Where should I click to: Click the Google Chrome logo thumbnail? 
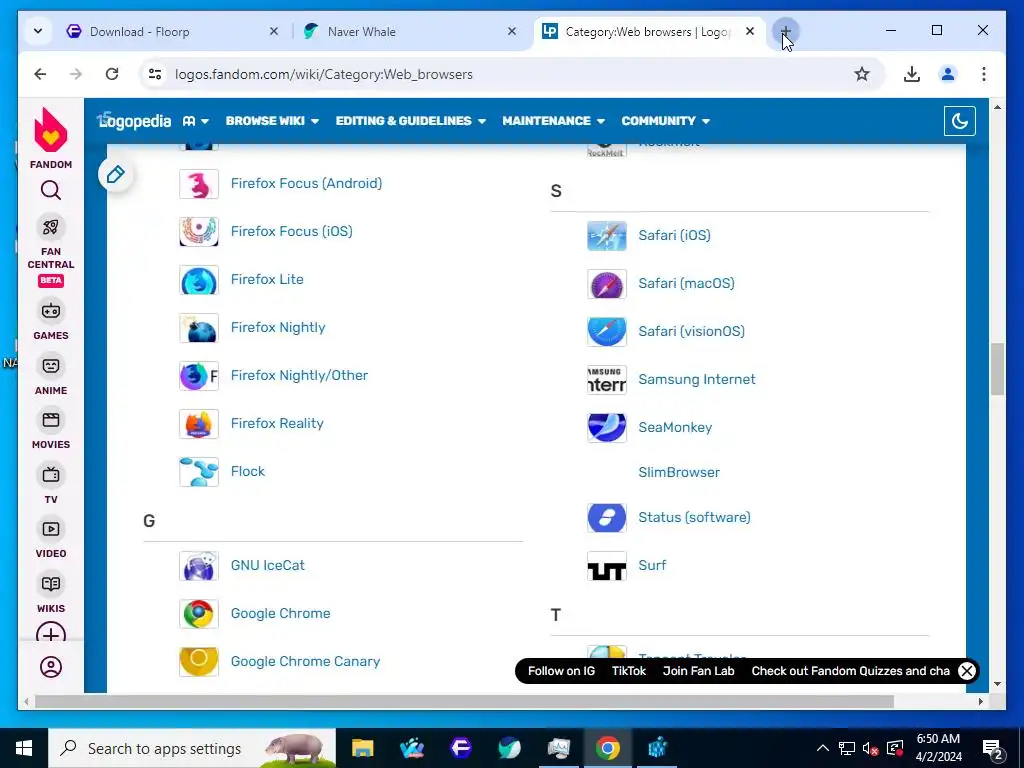(x=199, y=614)
